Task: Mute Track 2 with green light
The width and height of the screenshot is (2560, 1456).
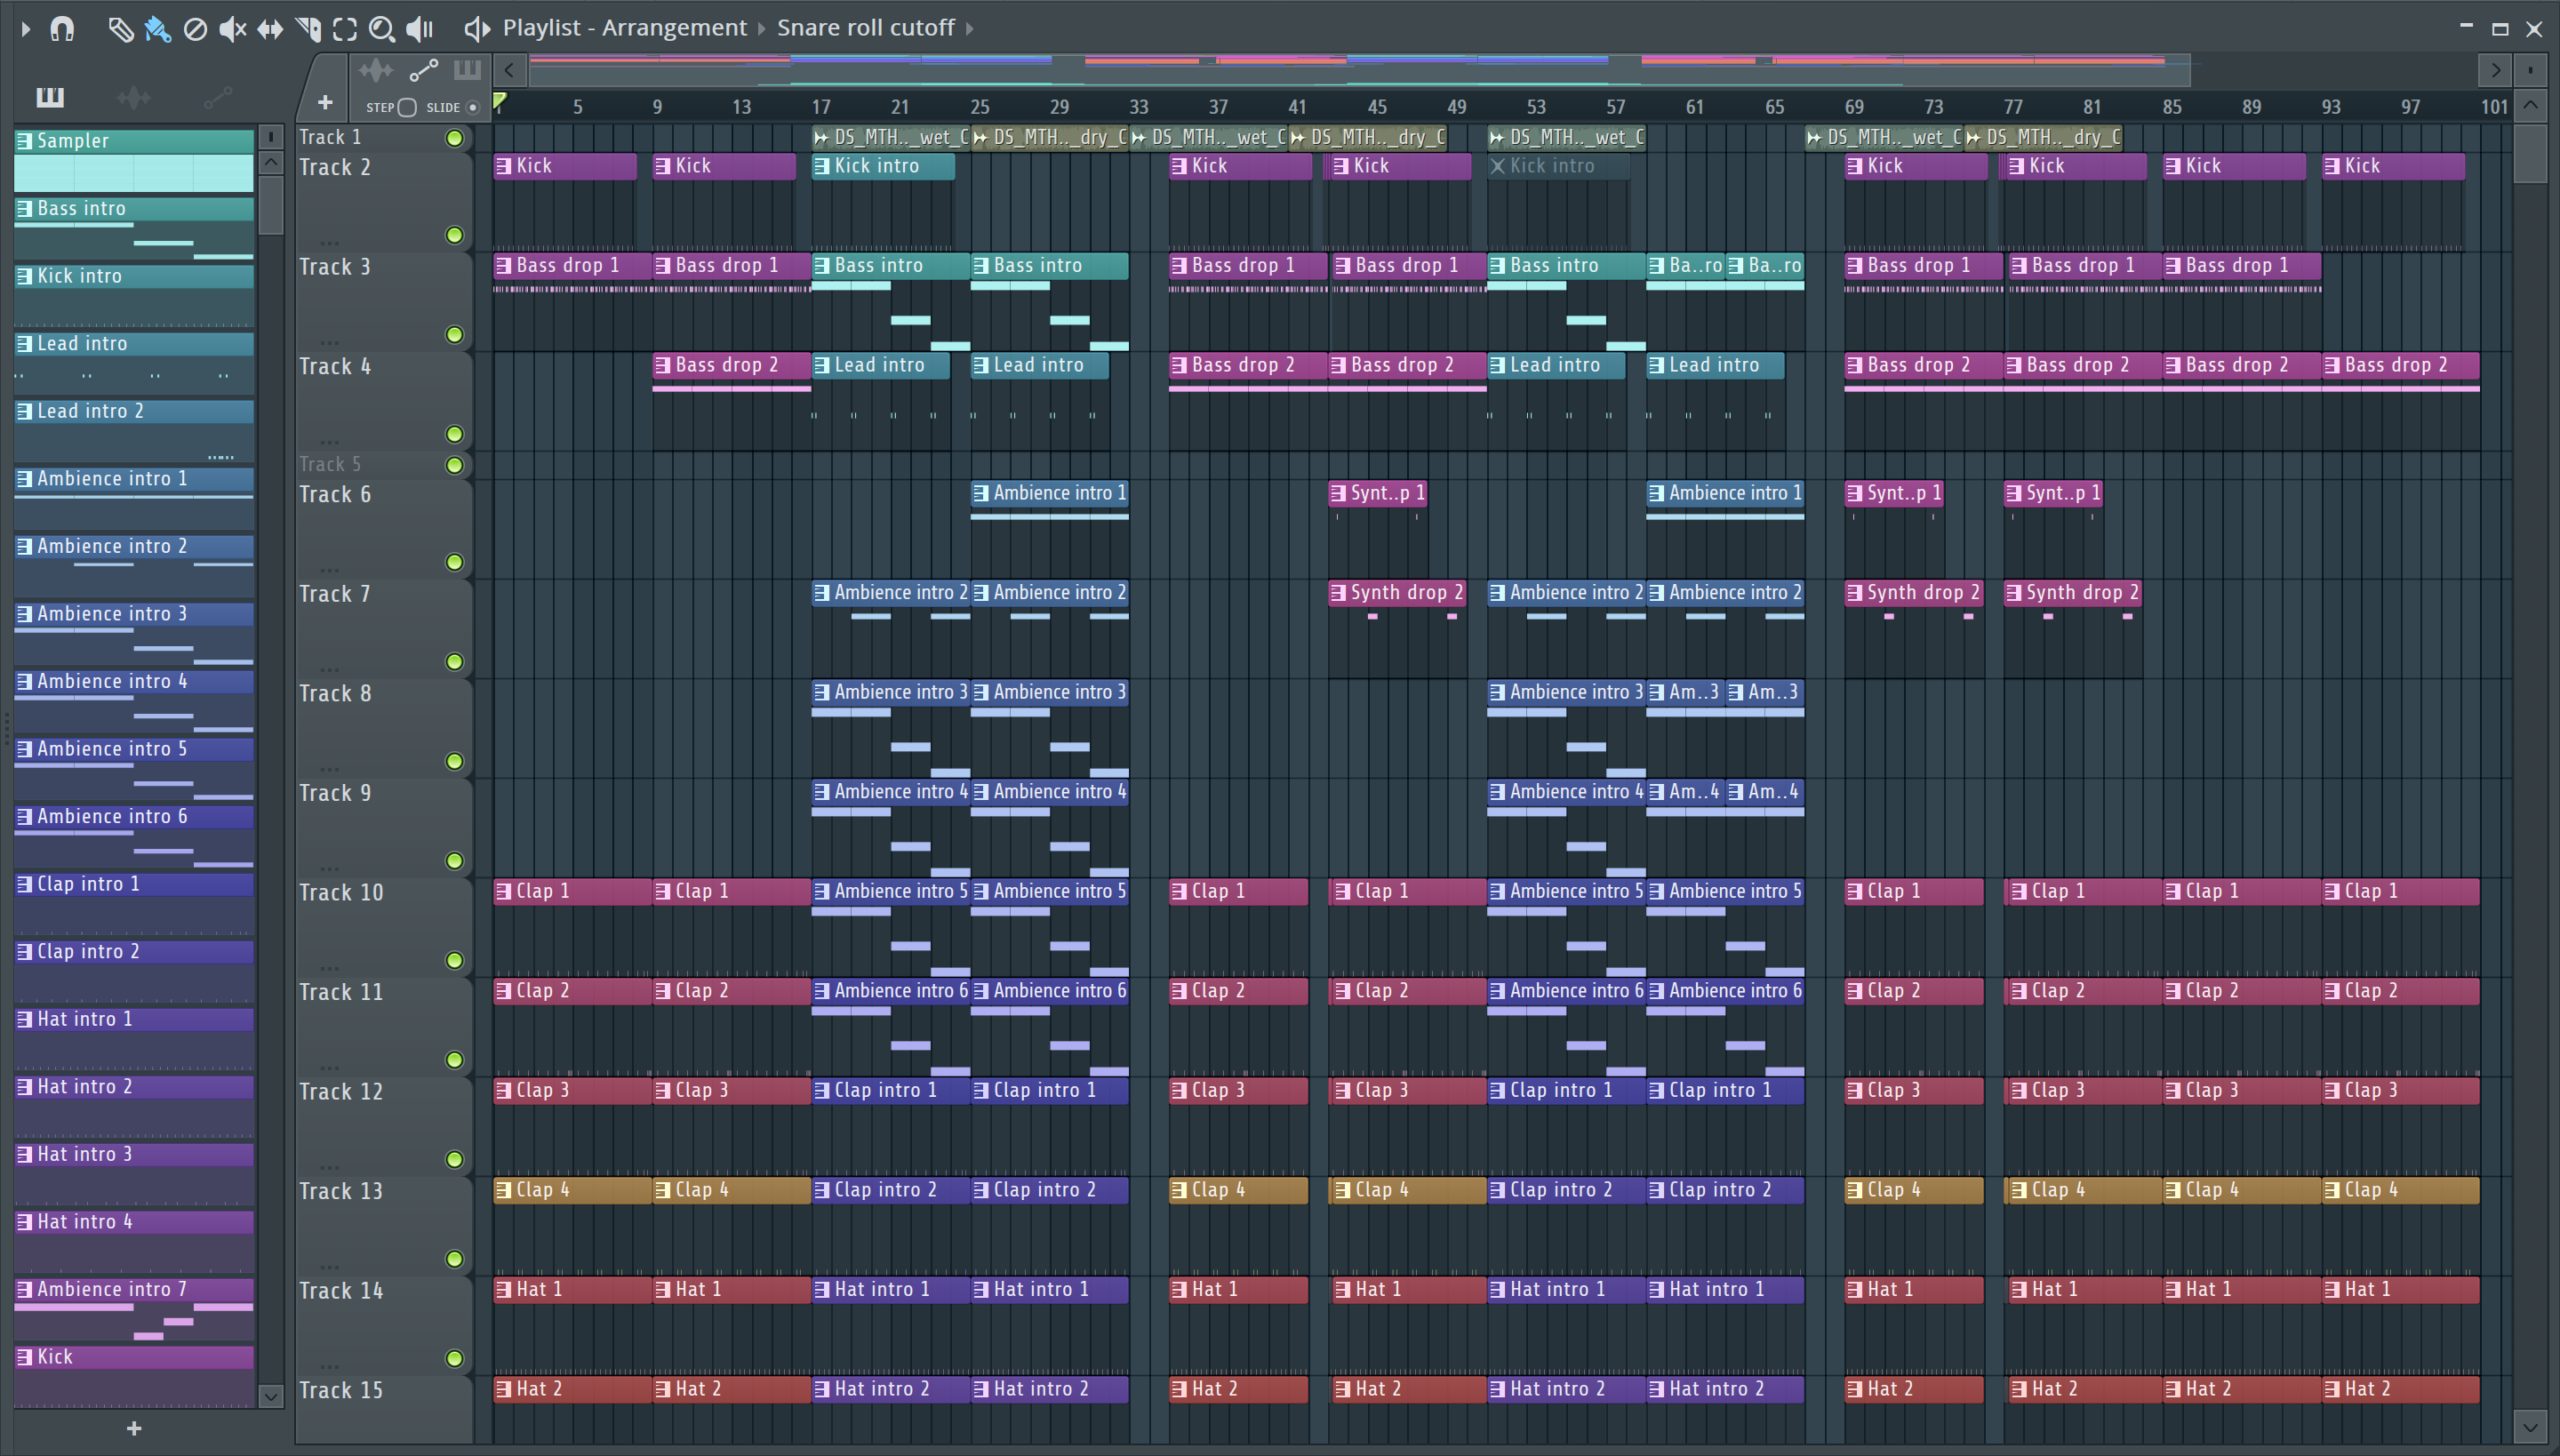Action: click(455, 235)
